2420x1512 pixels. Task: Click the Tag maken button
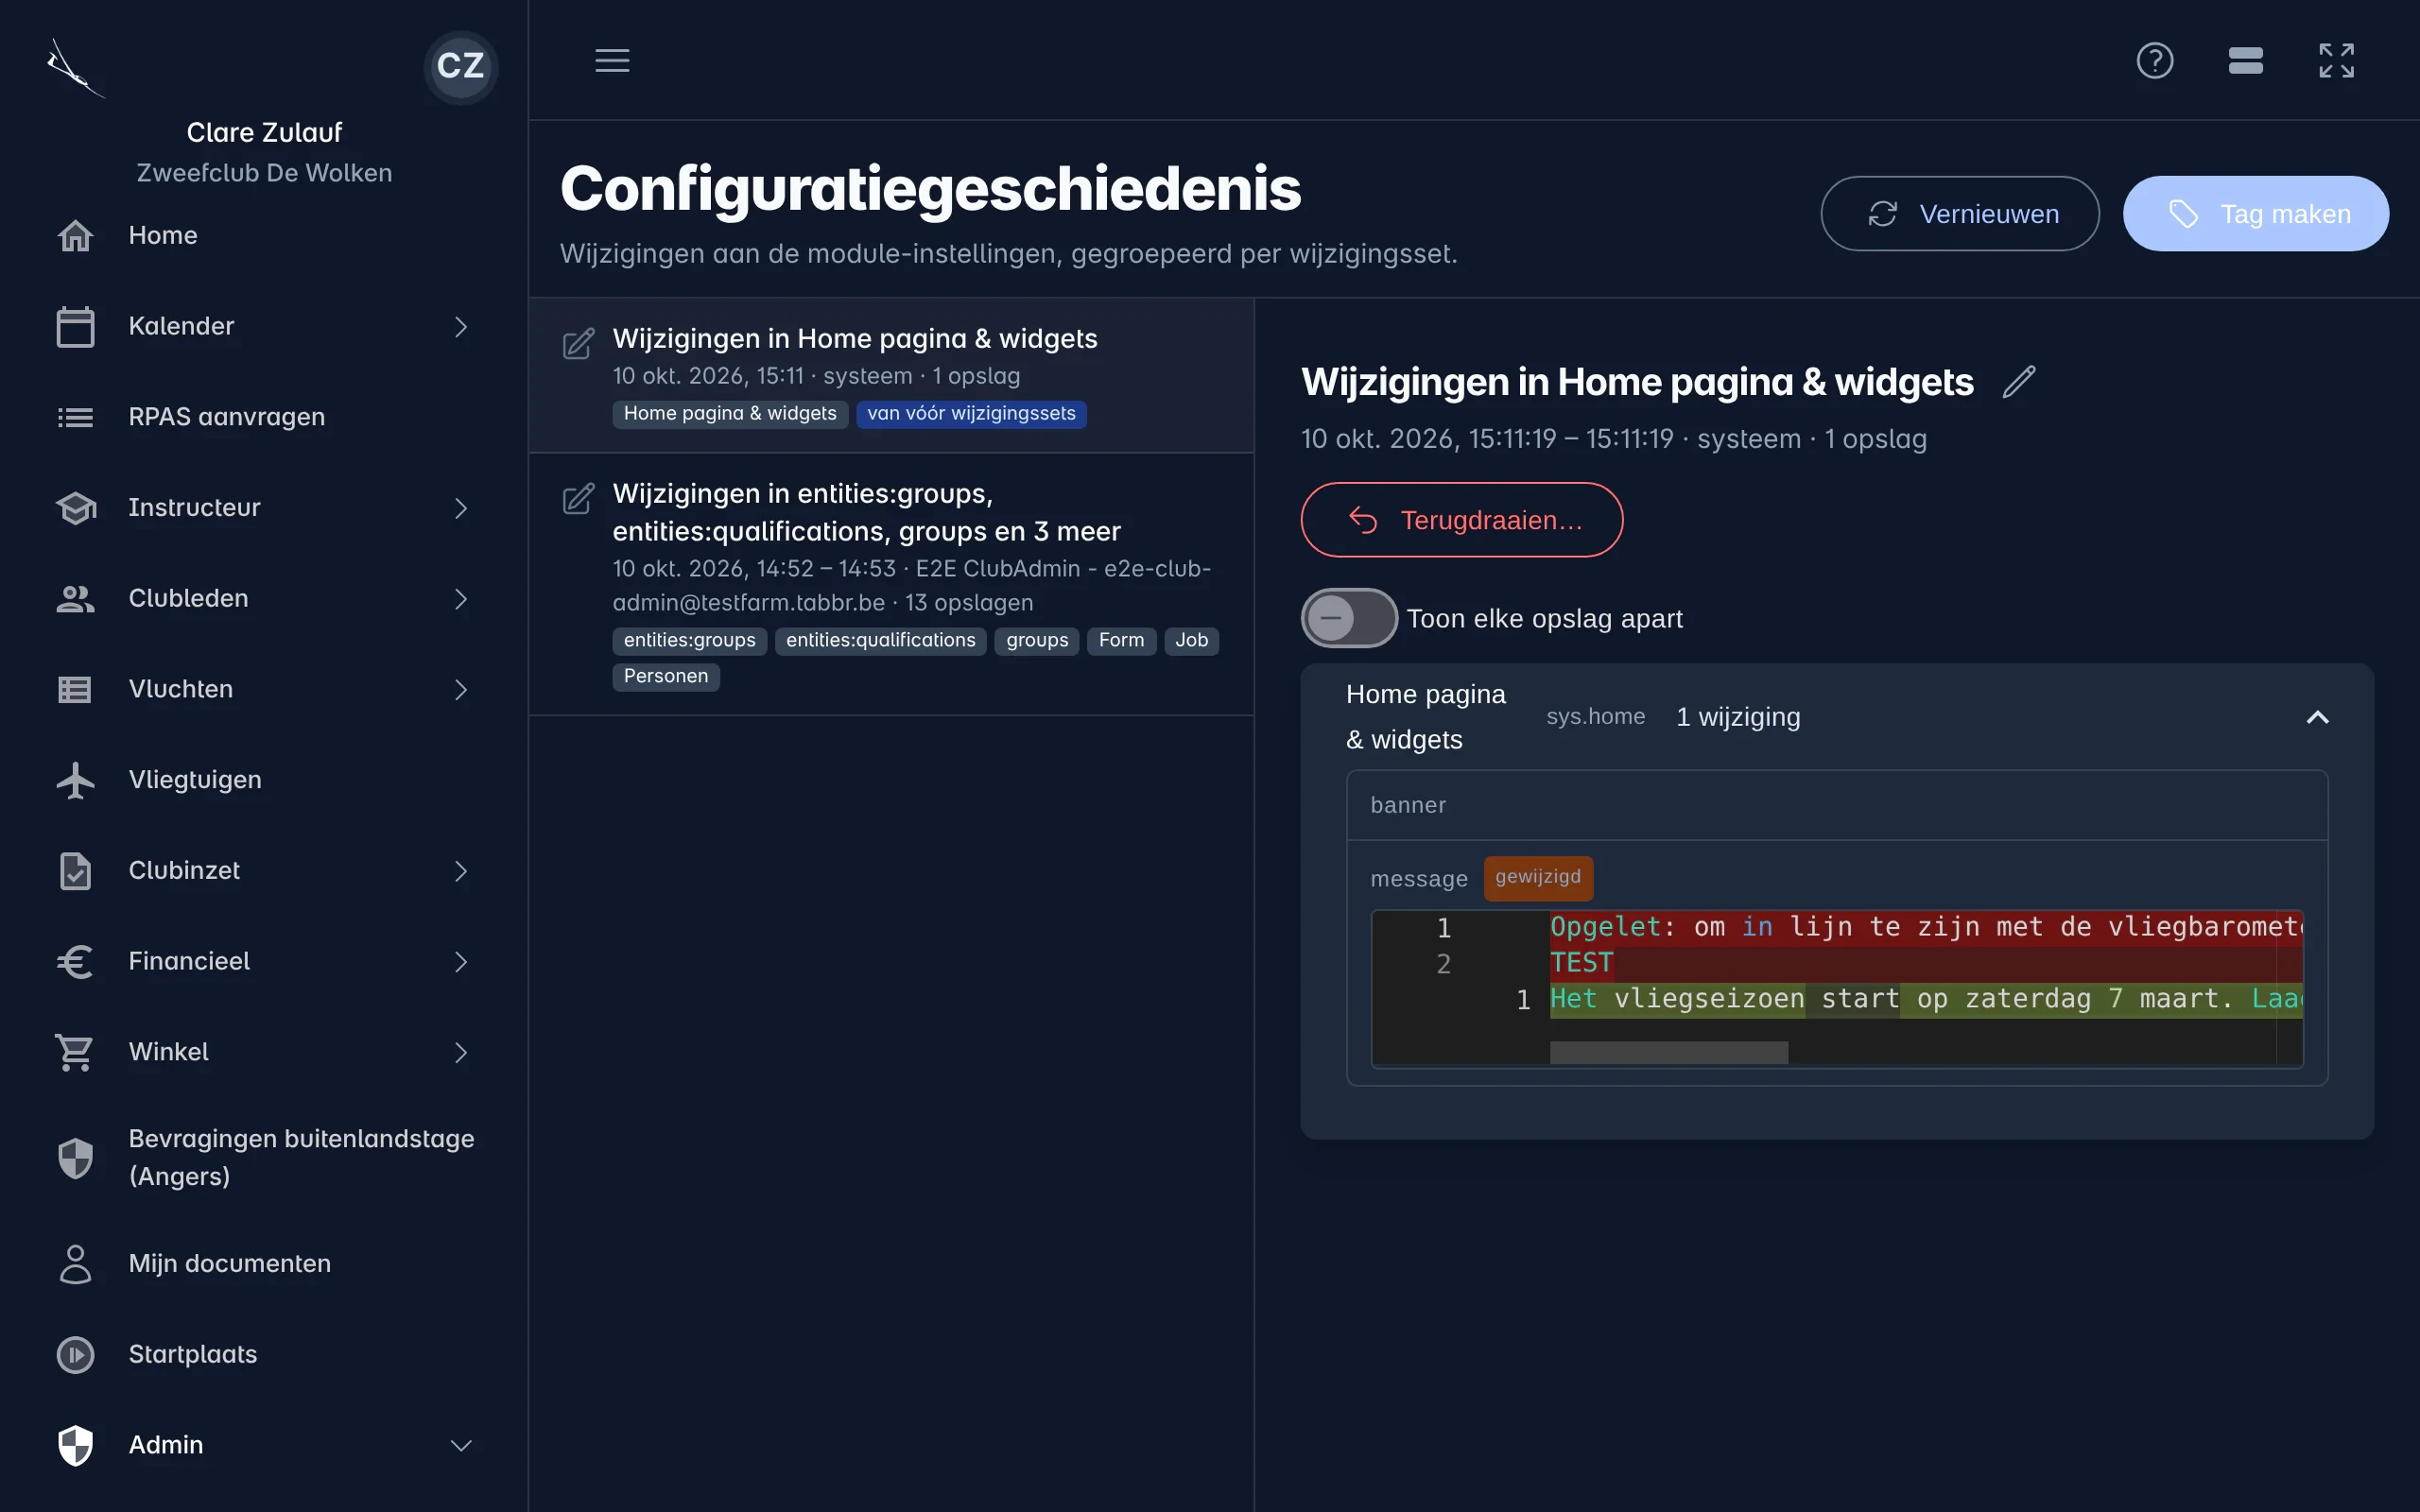[2256, 214]
